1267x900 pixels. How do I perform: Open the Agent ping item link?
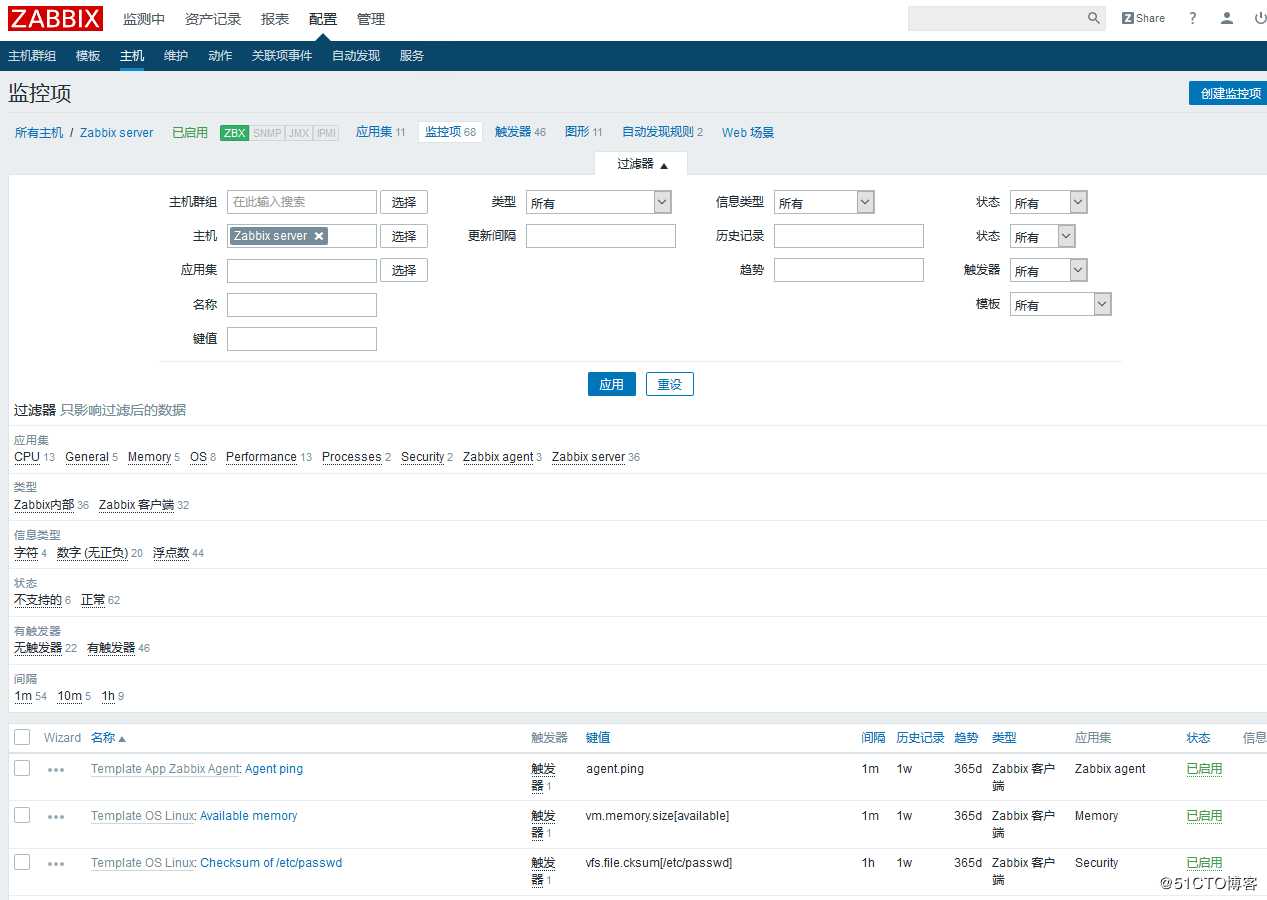[x=274, y=769]
